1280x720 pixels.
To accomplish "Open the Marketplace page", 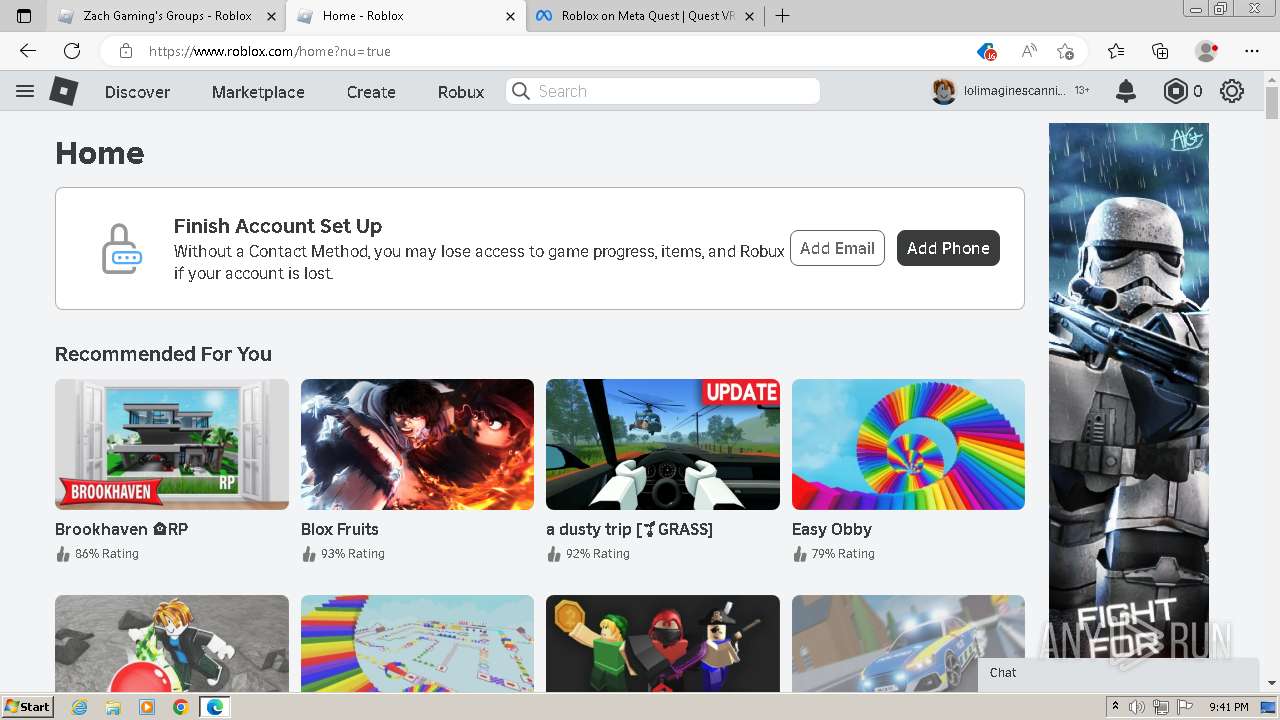I will tap(258, 92).
